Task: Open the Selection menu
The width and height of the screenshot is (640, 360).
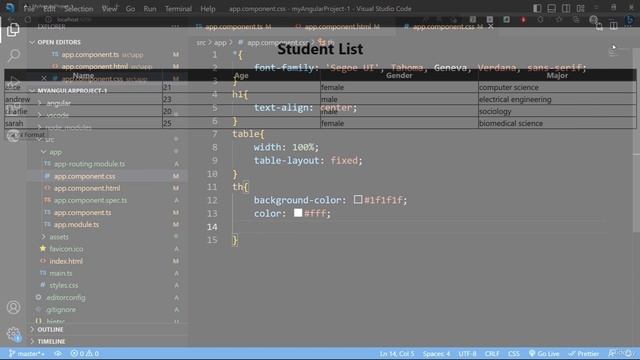Action: (x=78, y=9)
